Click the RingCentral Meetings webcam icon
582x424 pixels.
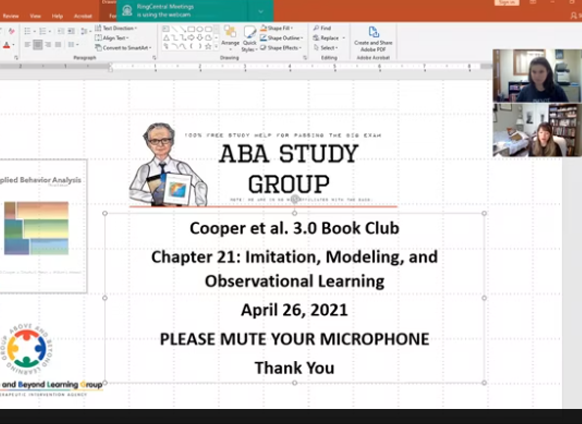[127, 11]
